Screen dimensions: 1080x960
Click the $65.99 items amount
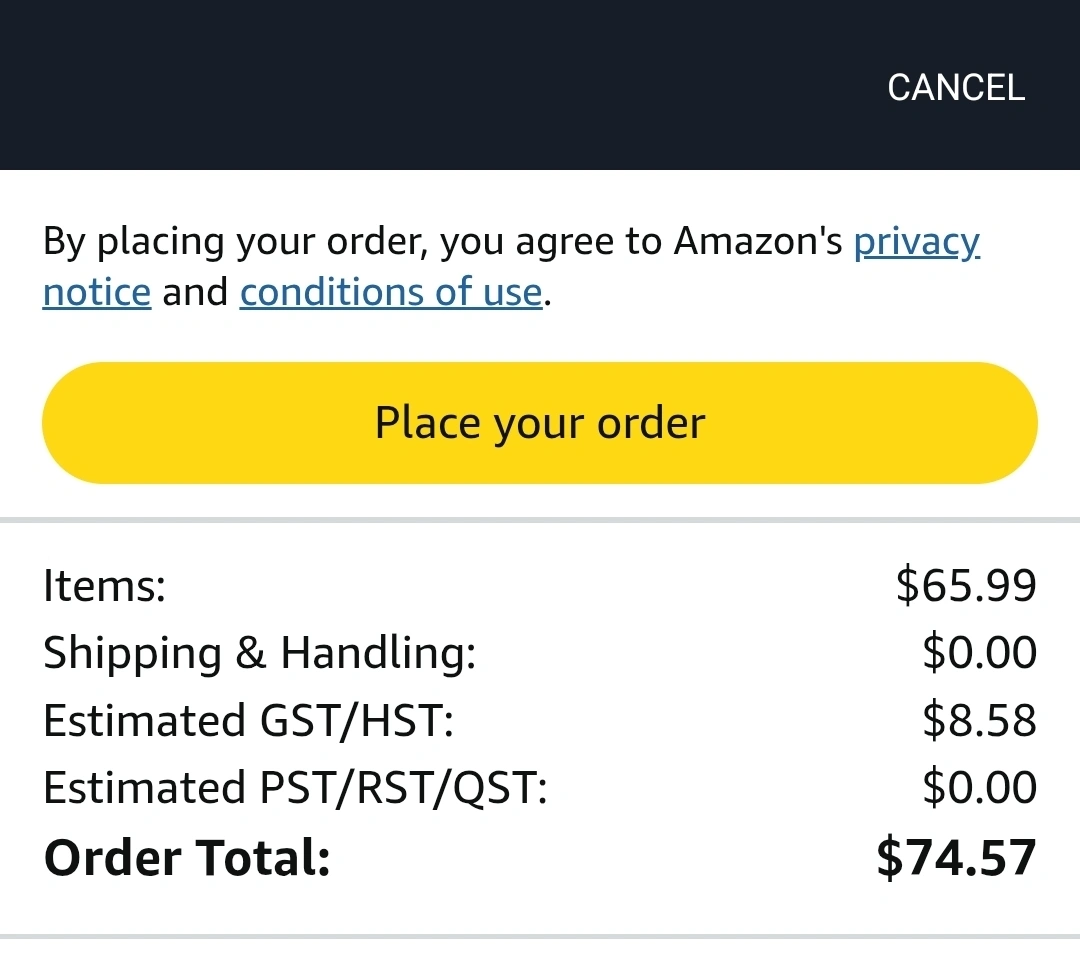point(966,585)
